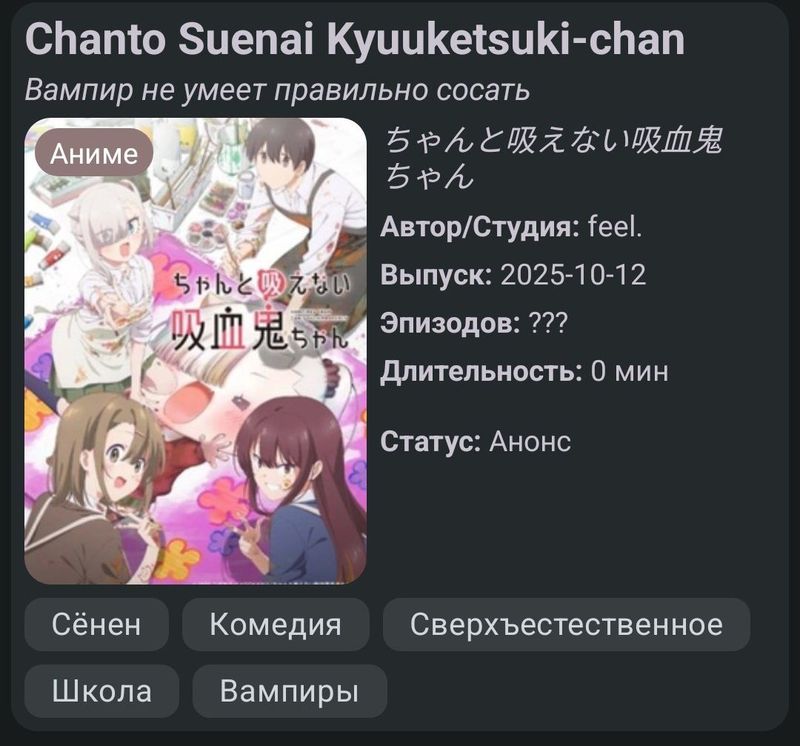The height and width of the screenshot is (746, 800).
Task: Select the Japanese title text
Action: (554, 158)
